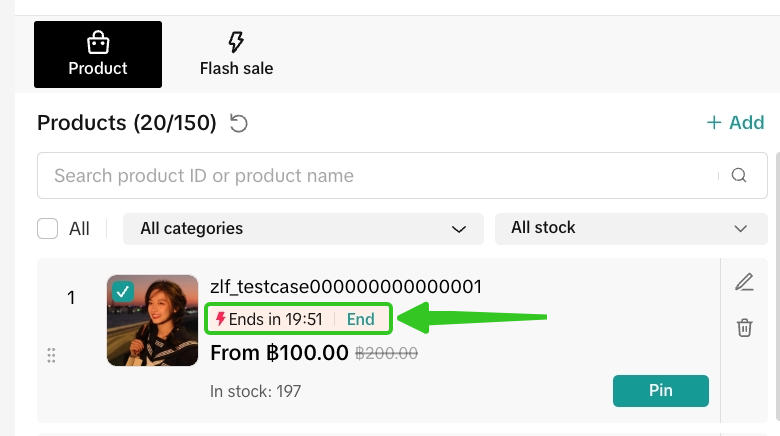This screenshot has height=436, width=780.
Task: Pin the zlf_testcase product
Action: (x=660, y=391)
